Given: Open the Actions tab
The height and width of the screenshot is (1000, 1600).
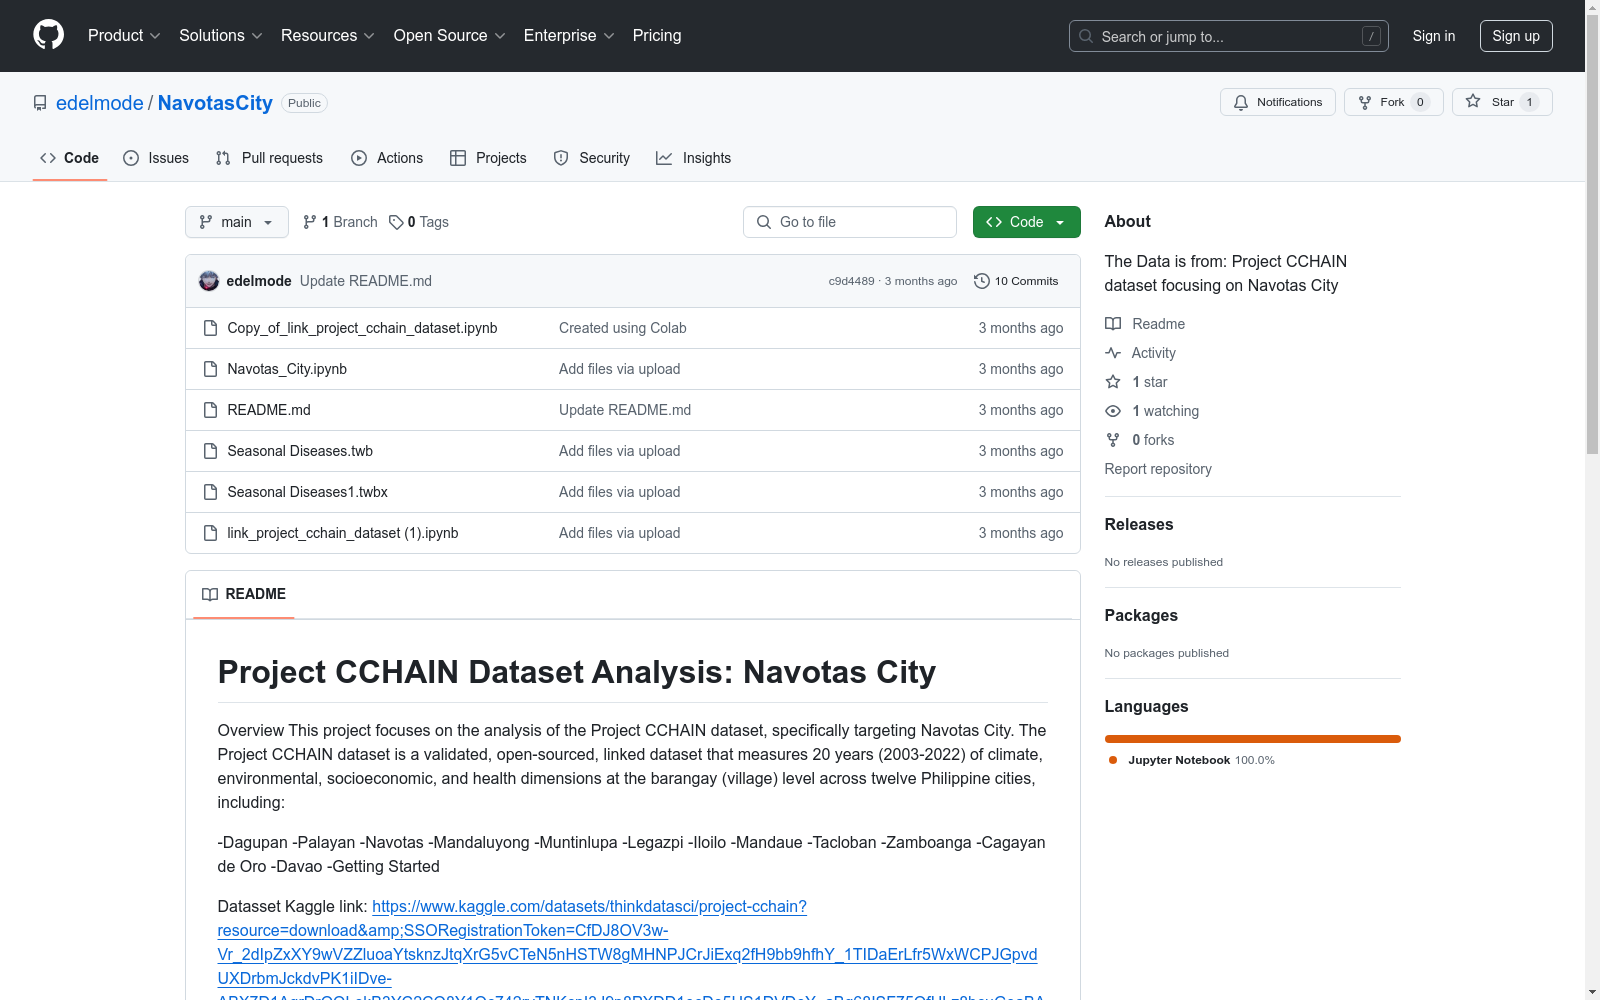Looking at the screenshot, I should [387, 158].
